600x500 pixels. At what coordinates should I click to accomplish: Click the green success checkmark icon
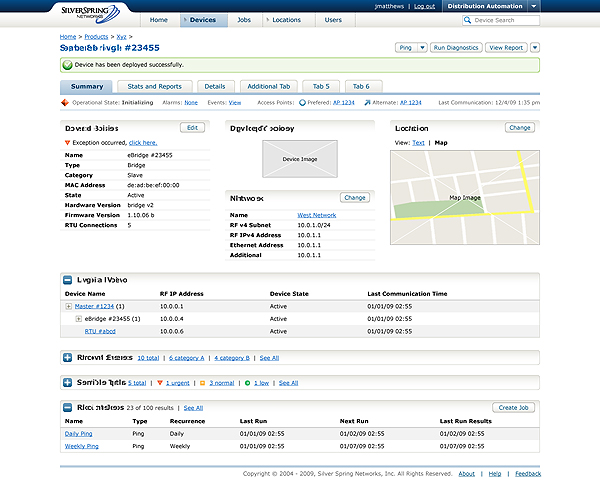click(x=67, y=65)
